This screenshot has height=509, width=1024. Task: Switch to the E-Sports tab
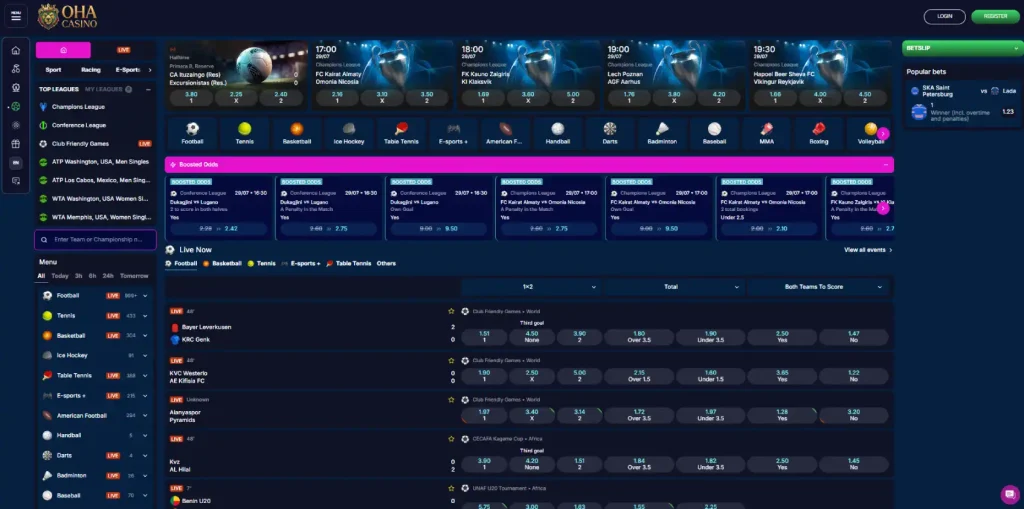[128, 70]
